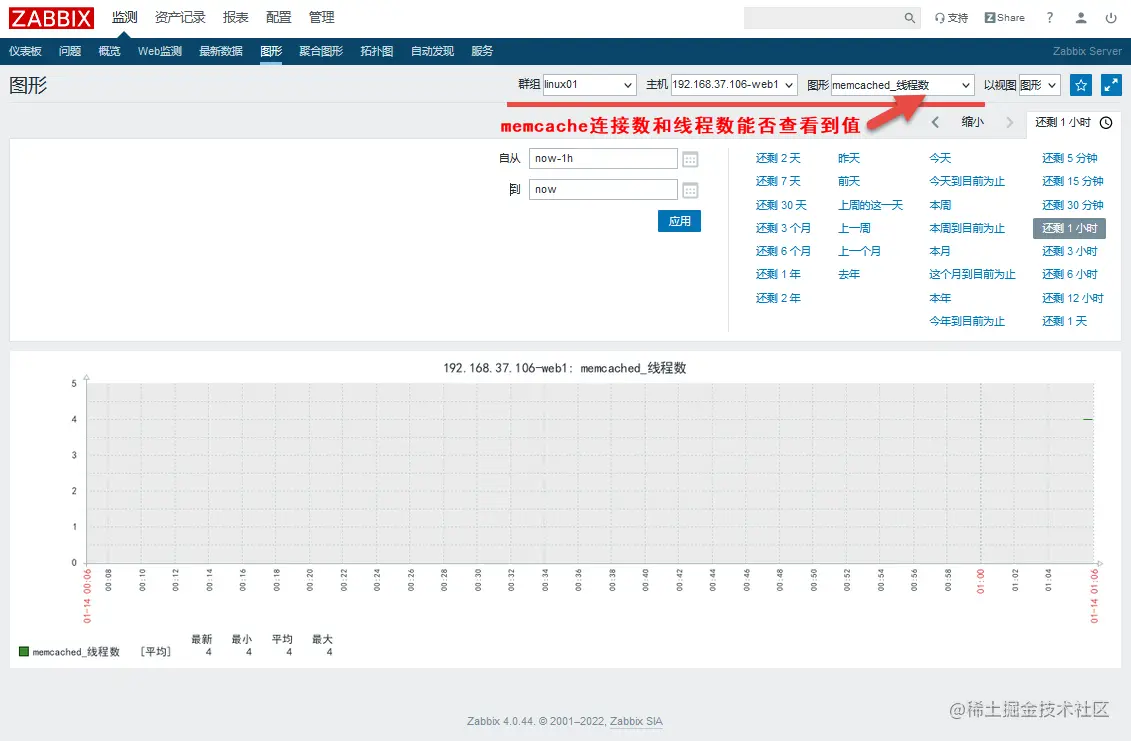Open the Share link
Viewport: 1131px width, 741px height.
coord(1005,17)
